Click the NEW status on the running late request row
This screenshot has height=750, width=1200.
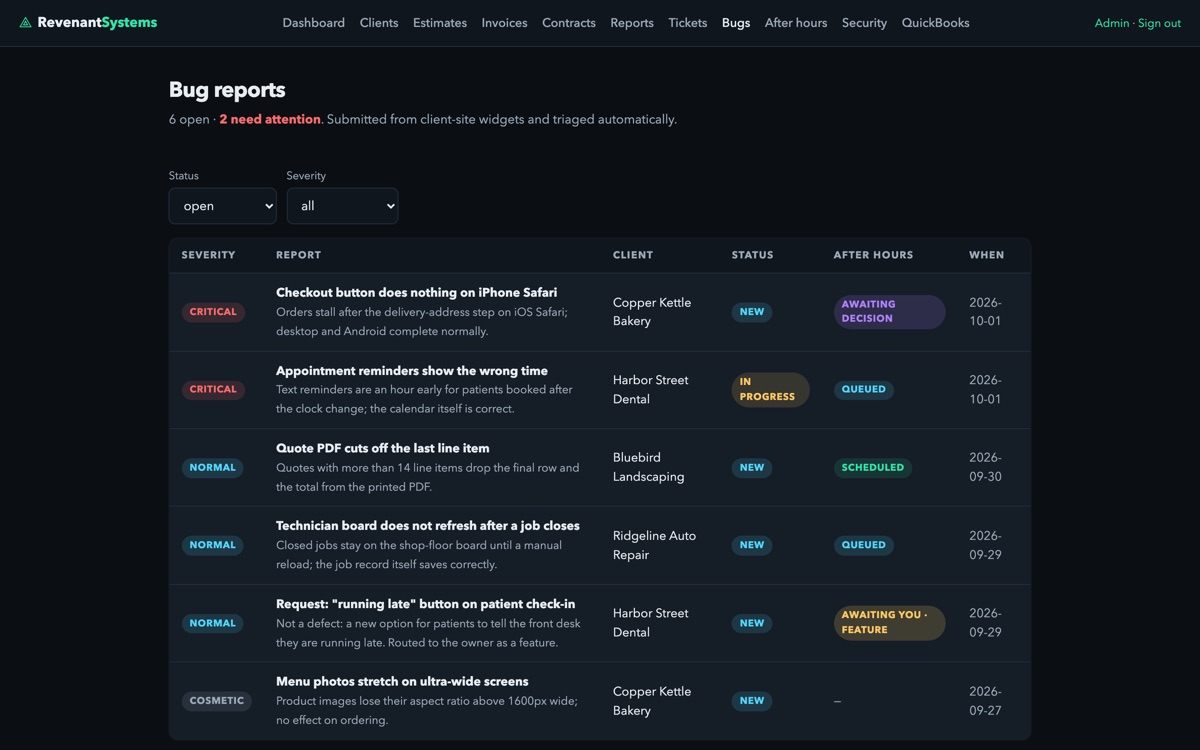(x=752, y=623)
